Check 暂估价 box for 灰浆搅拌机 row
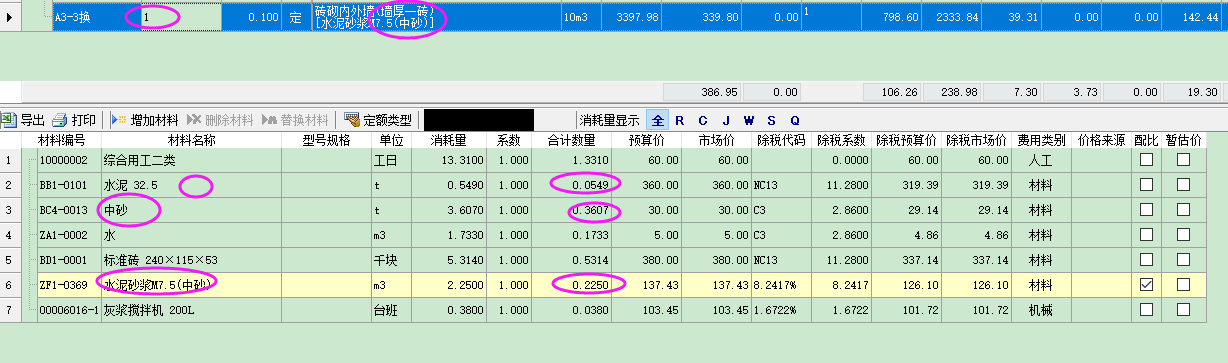 pos(1183,309)
